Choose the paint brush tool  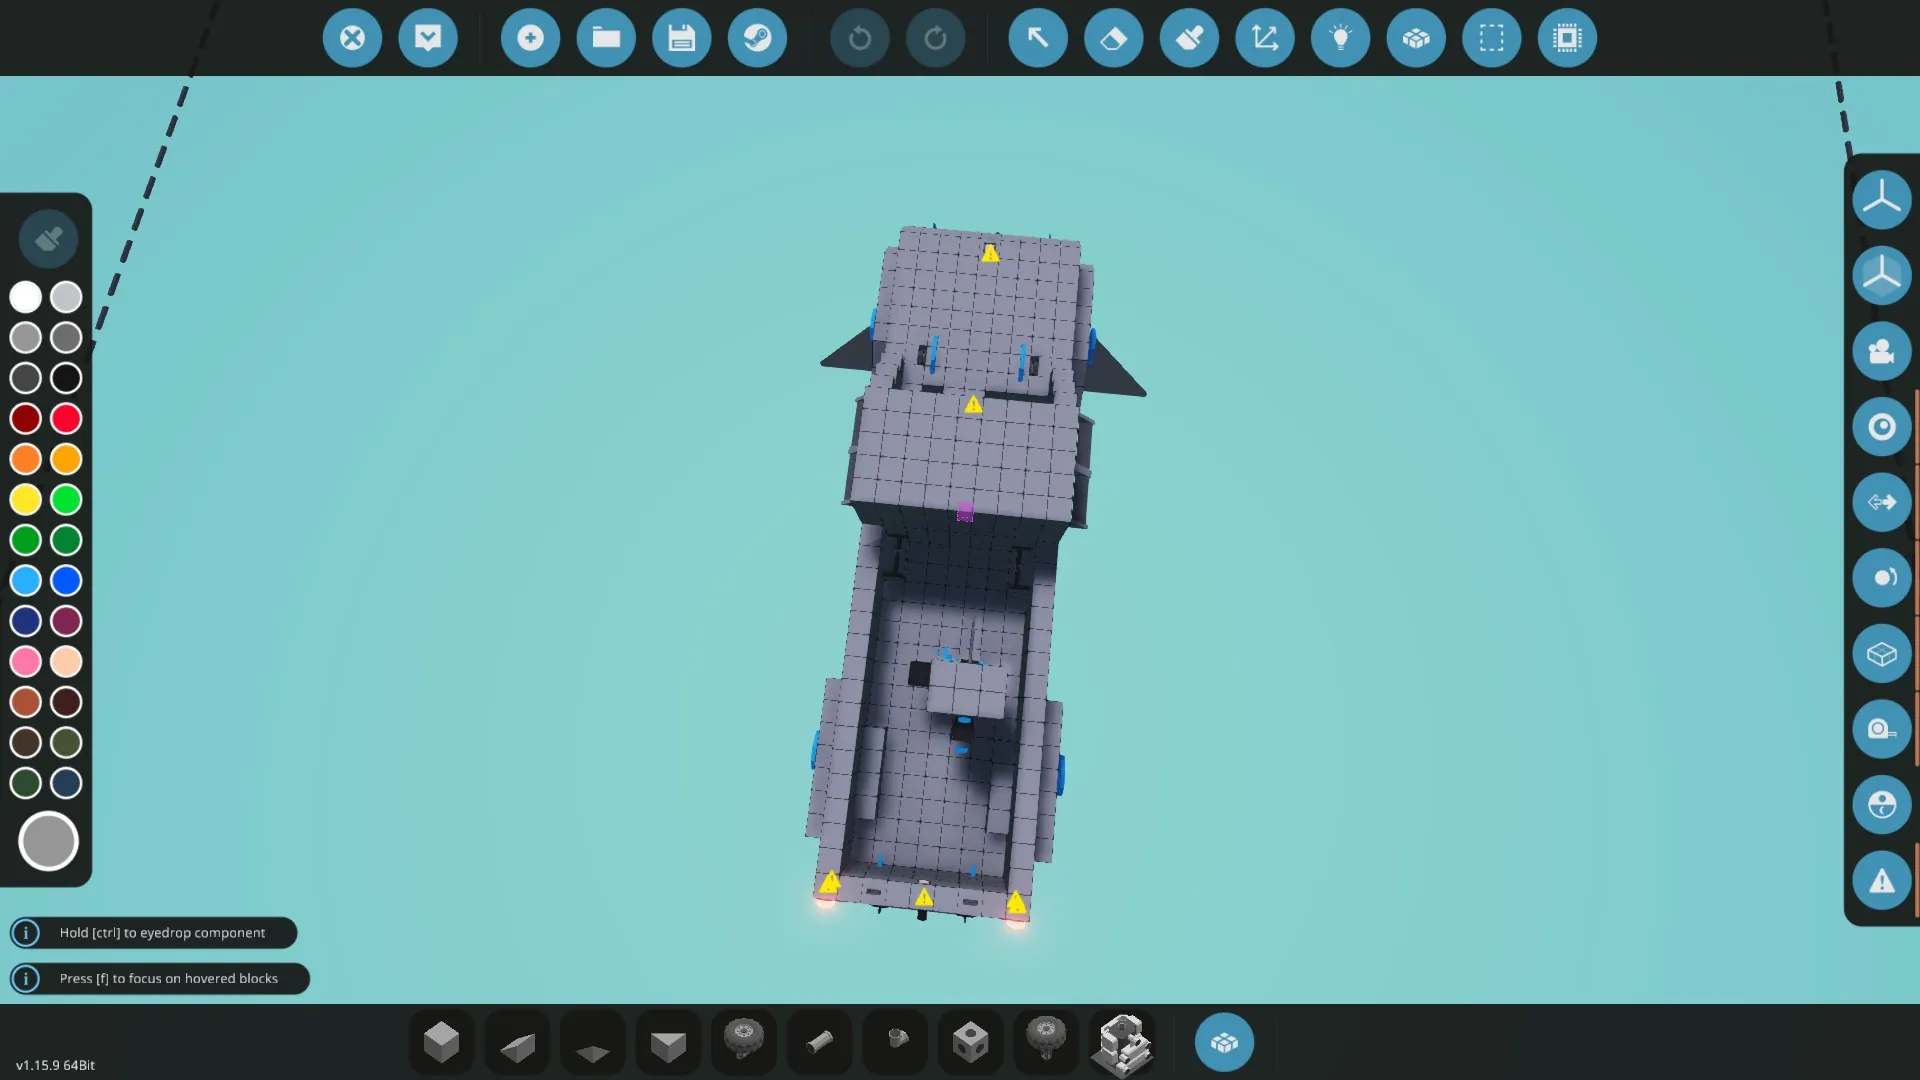(x=1189, y=38)
